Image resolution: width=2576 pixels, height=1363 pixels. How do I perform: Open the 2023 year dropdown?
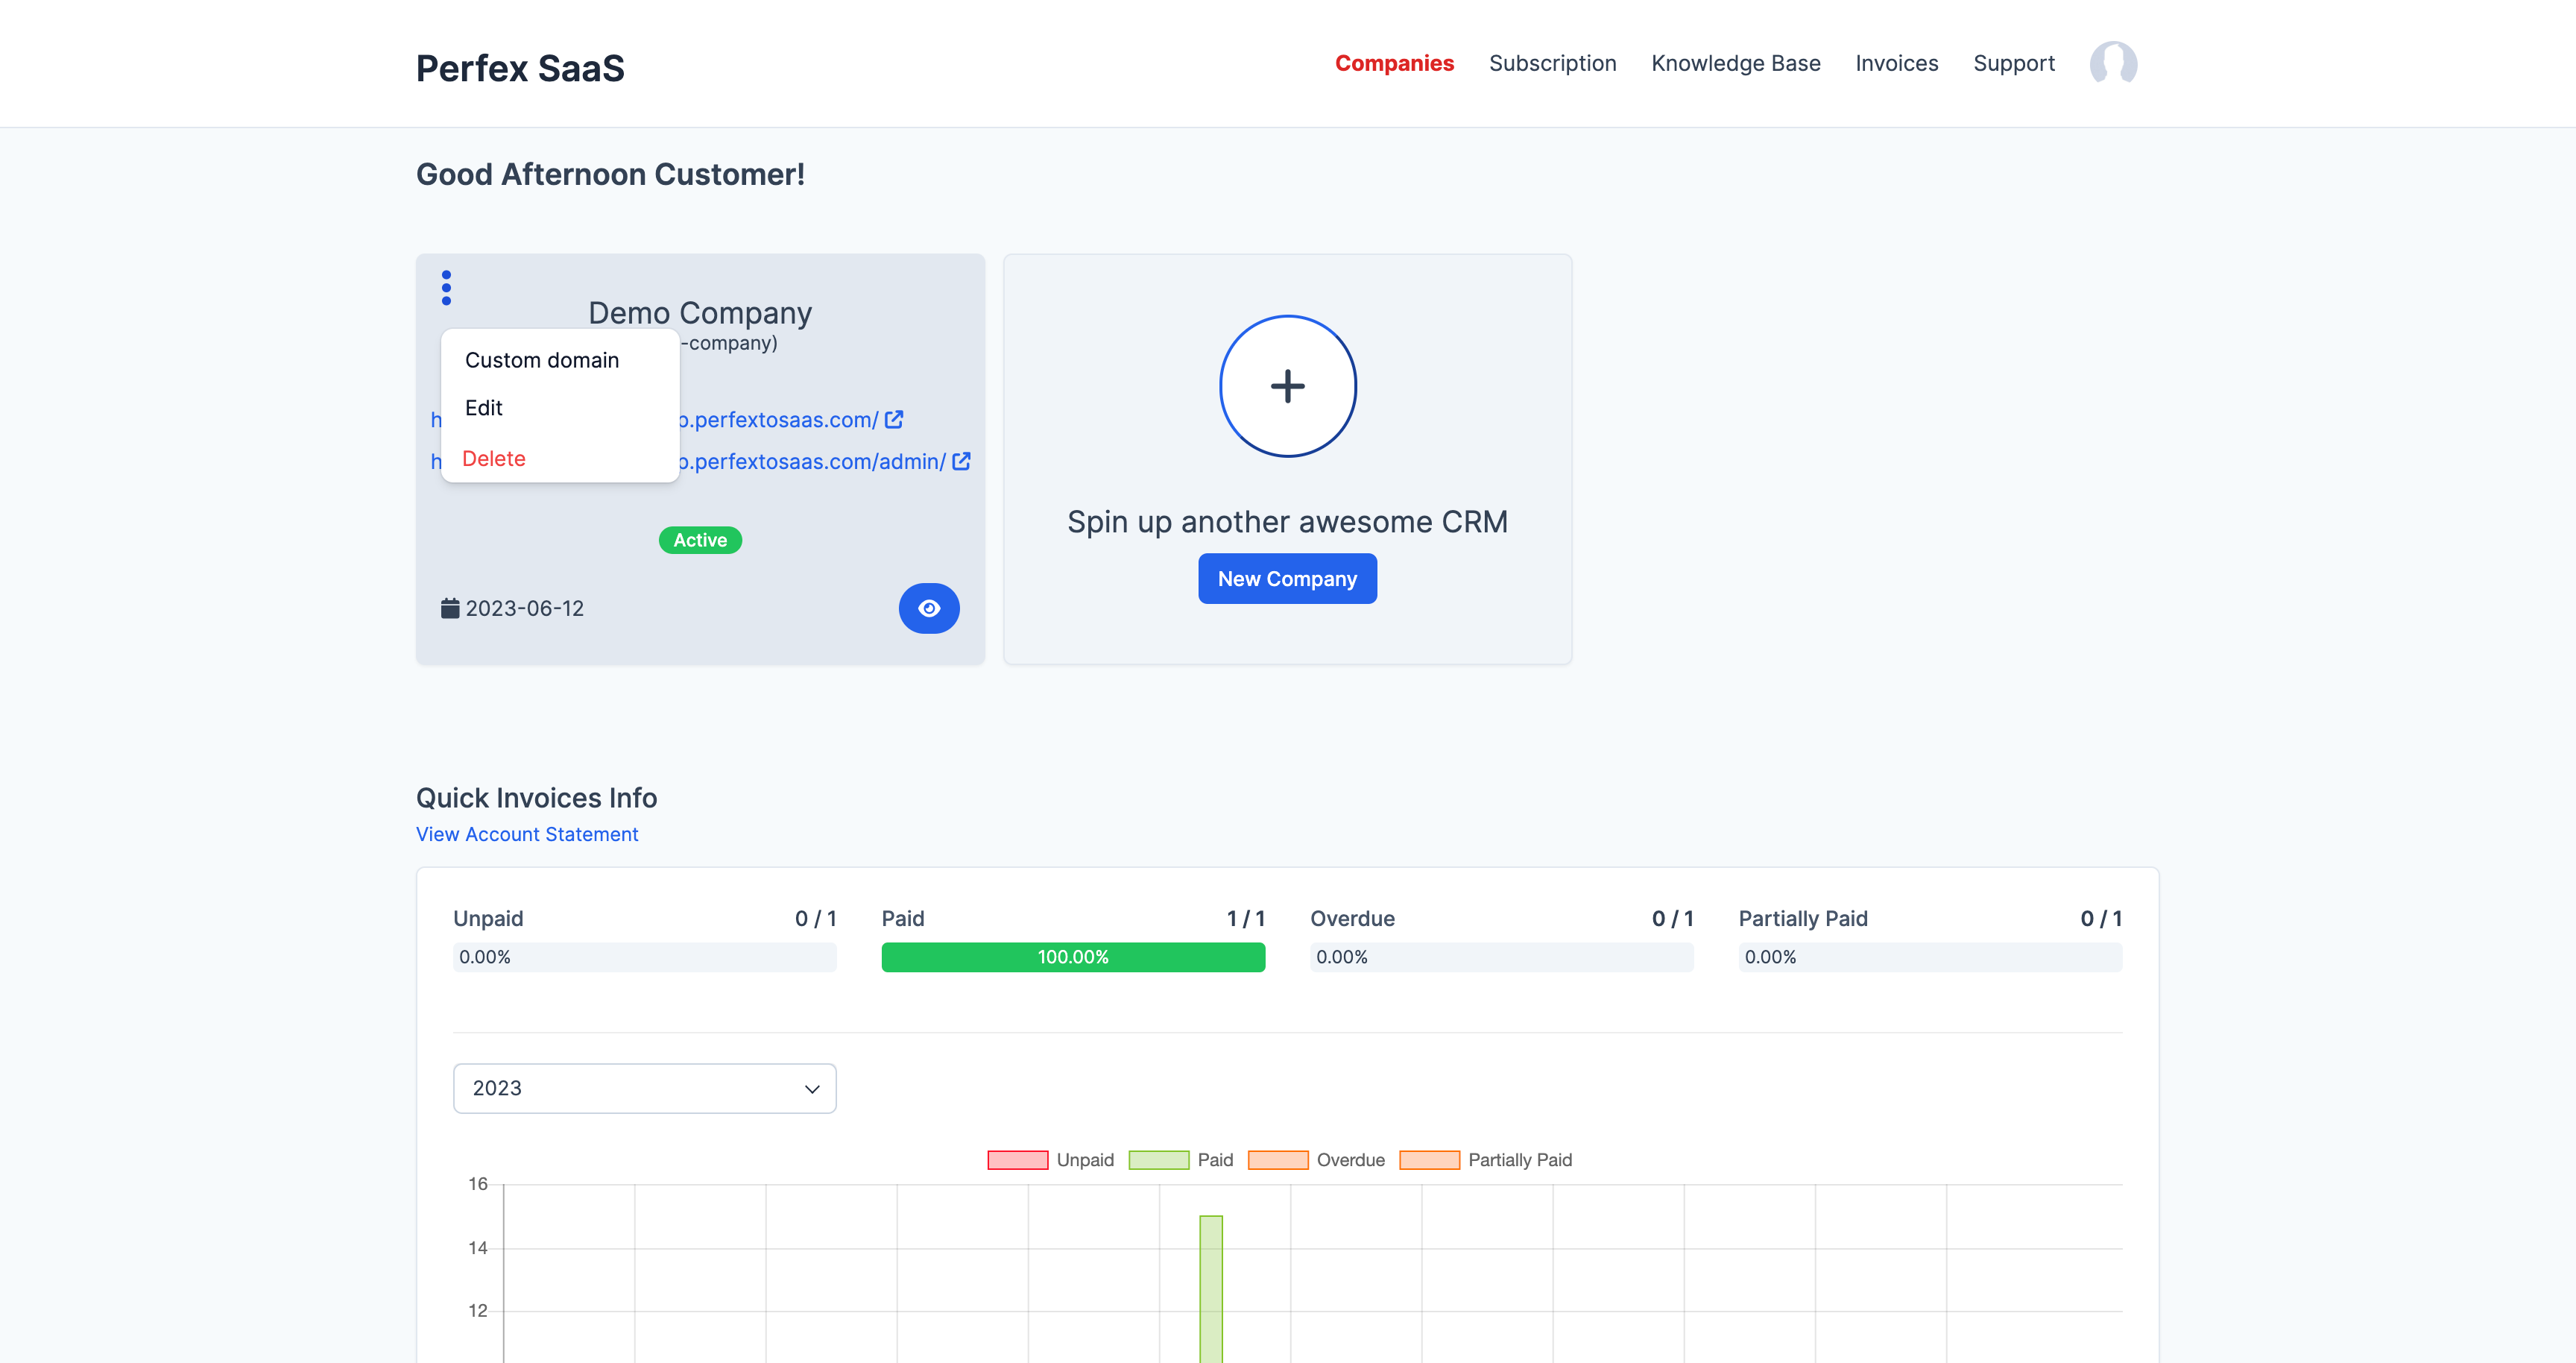(644, 1088)
